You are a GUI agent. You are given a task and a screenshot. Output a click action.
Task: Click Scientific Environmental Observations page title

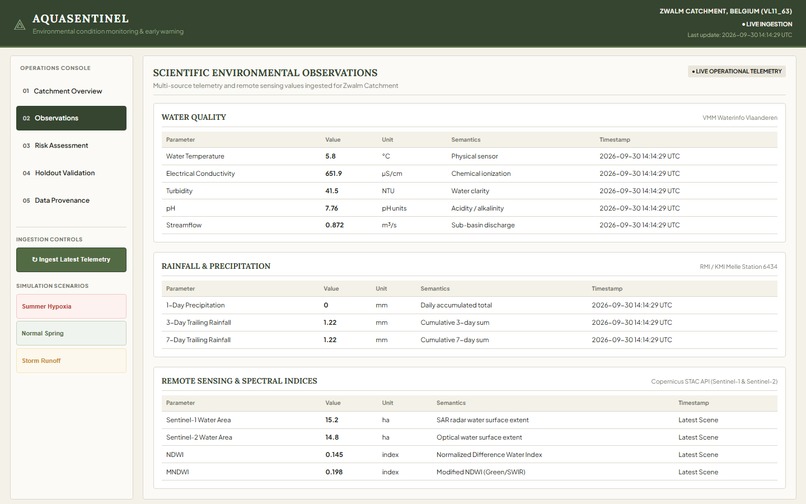click(x=265, y=73)
